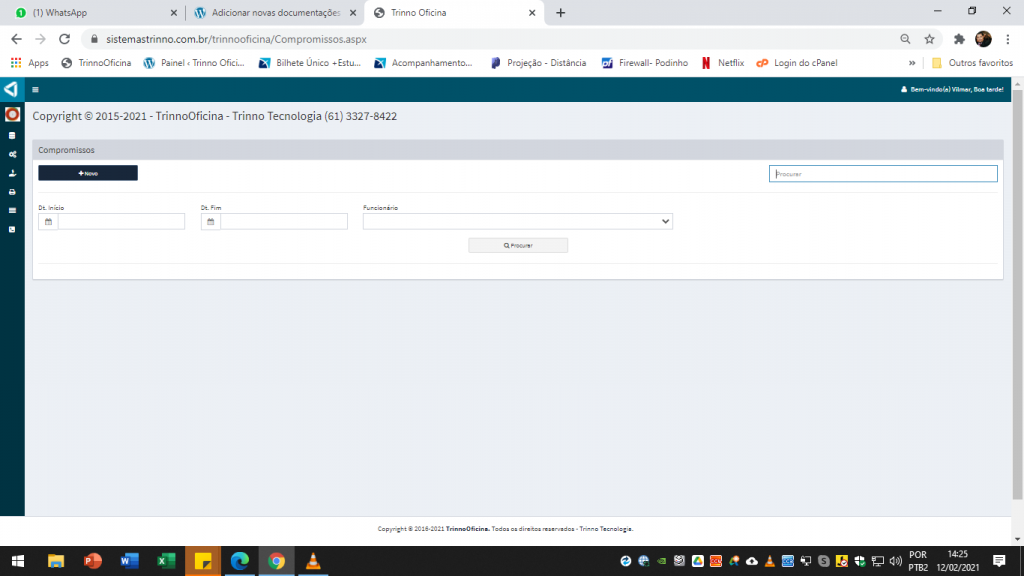1024x576 pixels.
Task: Expand the Funcionário dropdown
Action: (x=518, y=221)
